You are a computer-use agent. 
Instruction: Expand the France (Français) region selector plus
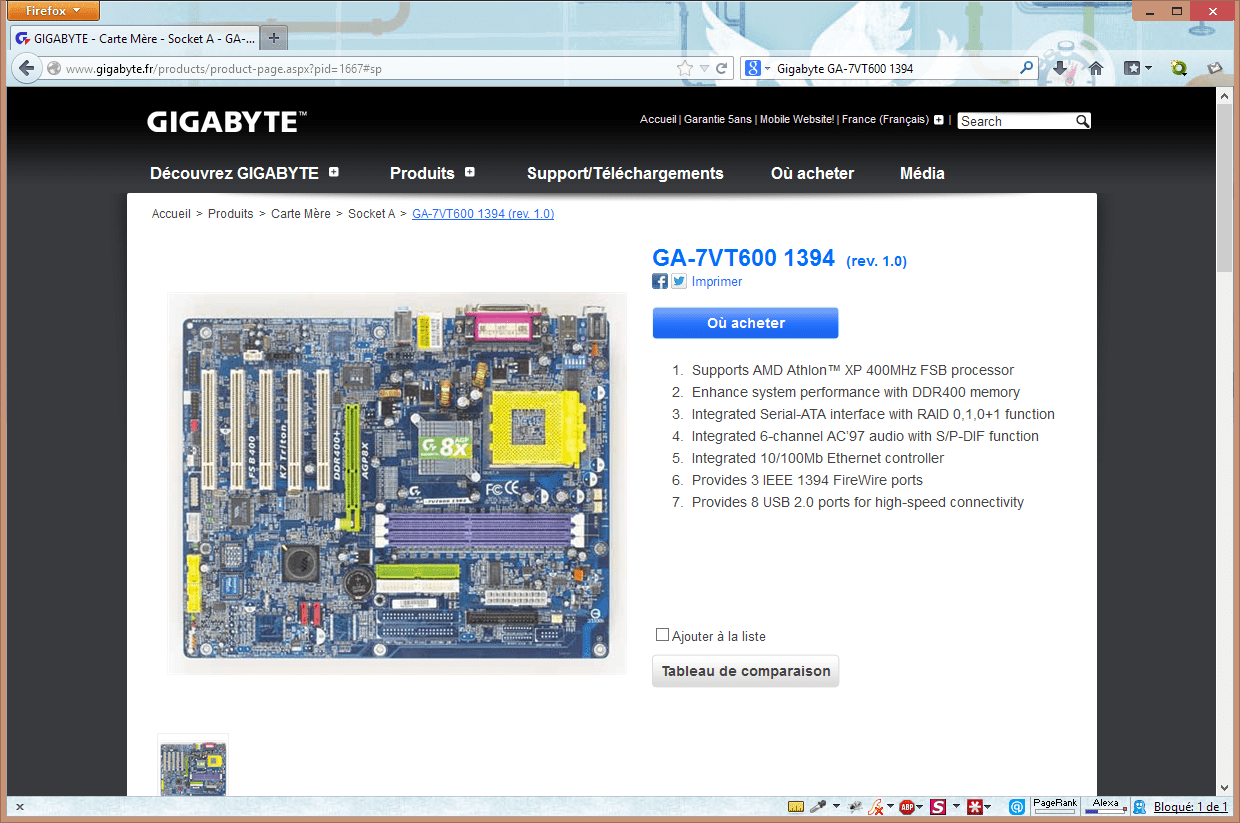coord(938,120)
